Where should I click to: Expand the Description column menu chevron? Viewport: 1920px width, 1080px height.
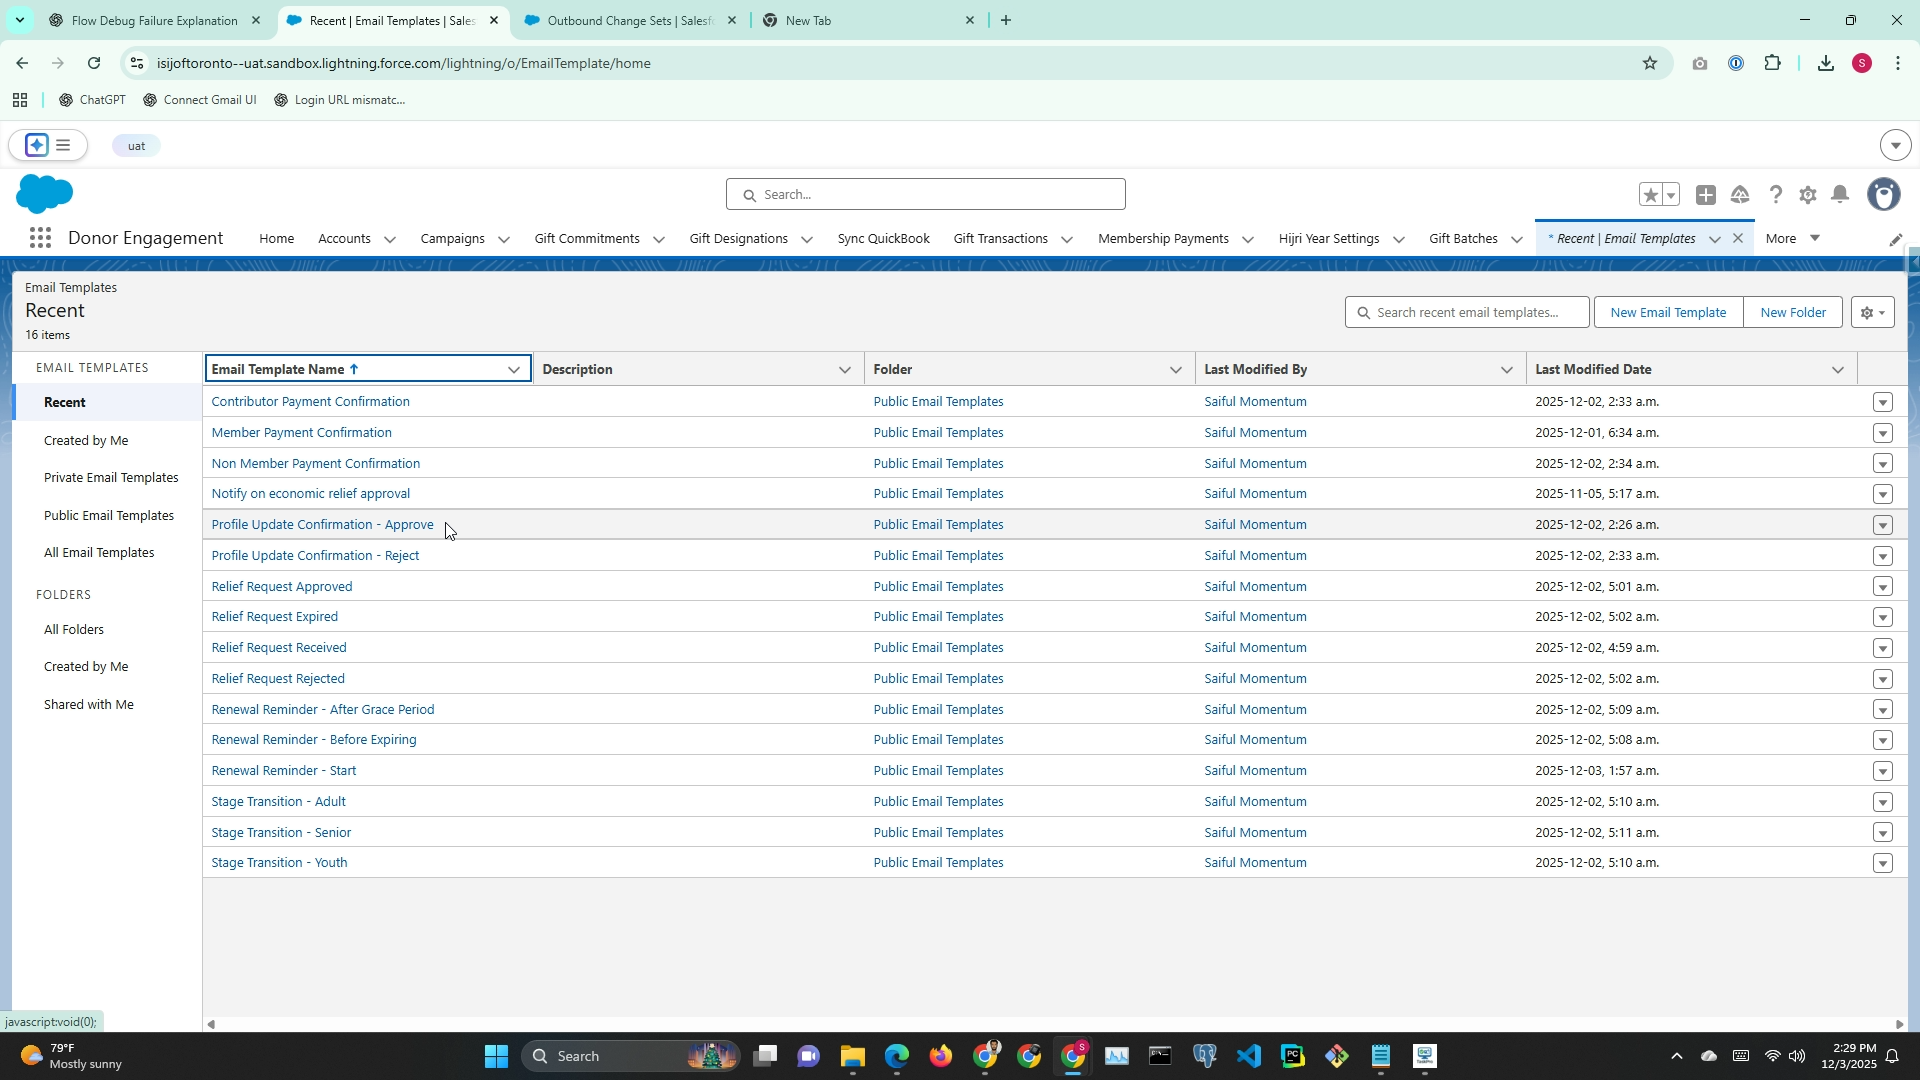(845, 370)
